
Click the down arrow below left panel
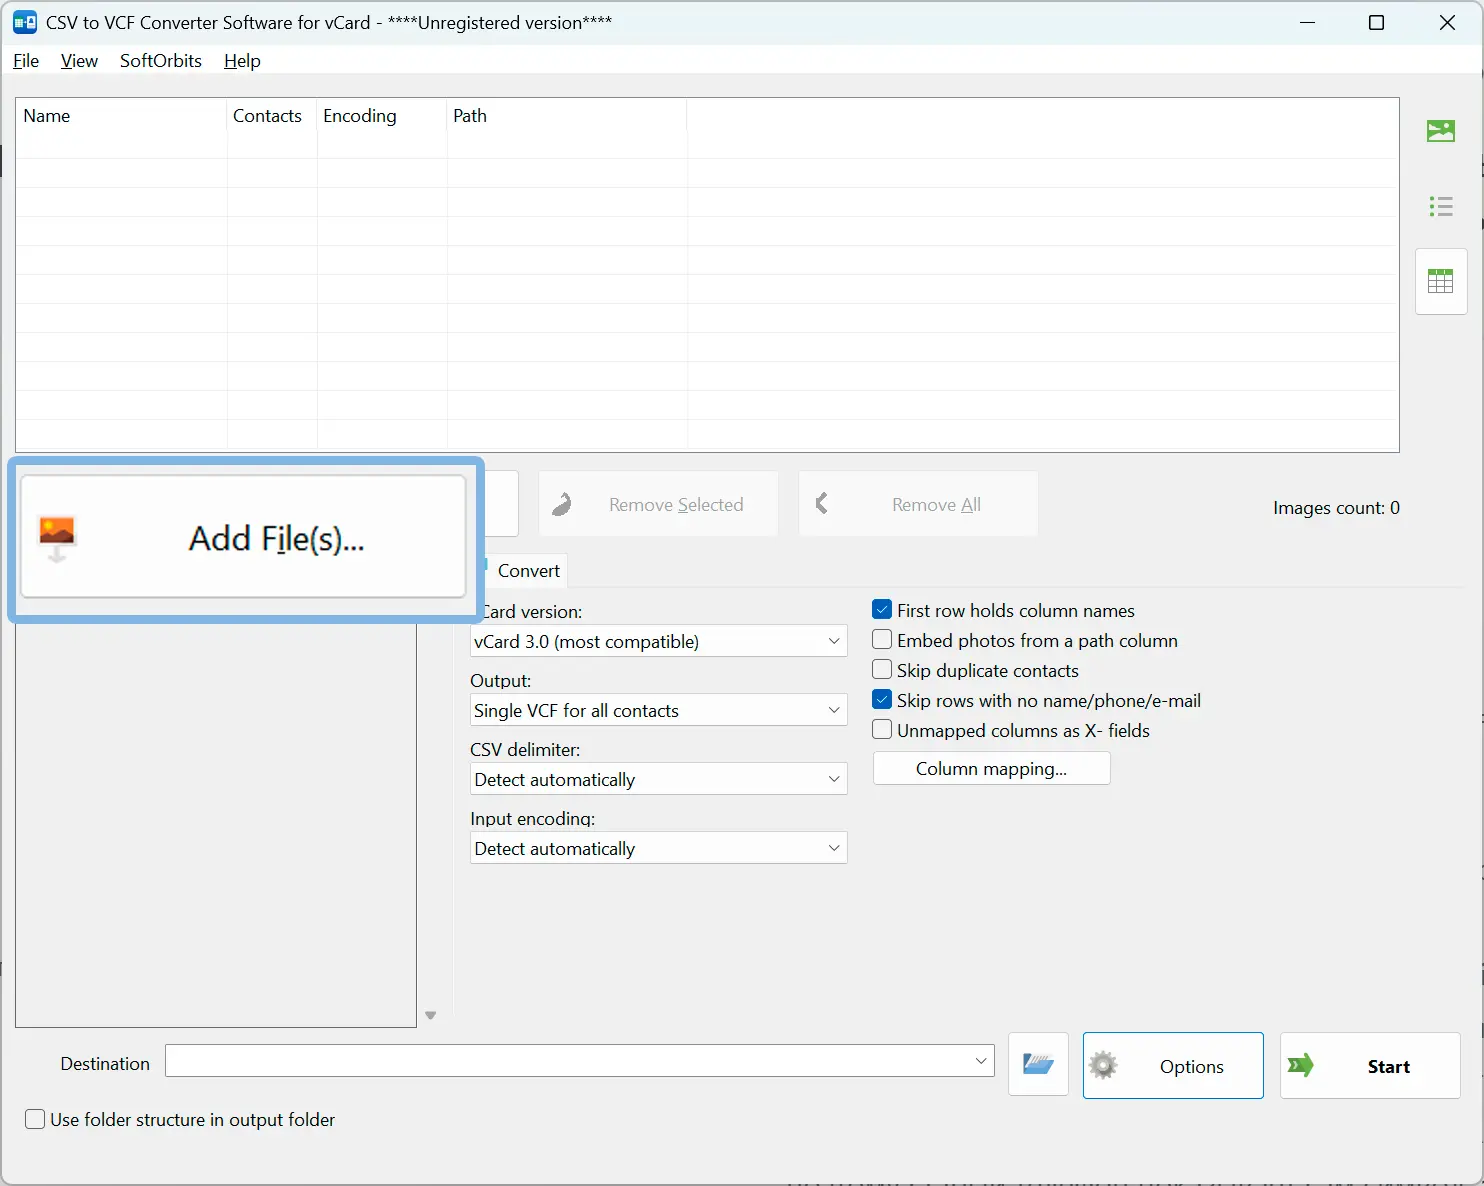431,1015
